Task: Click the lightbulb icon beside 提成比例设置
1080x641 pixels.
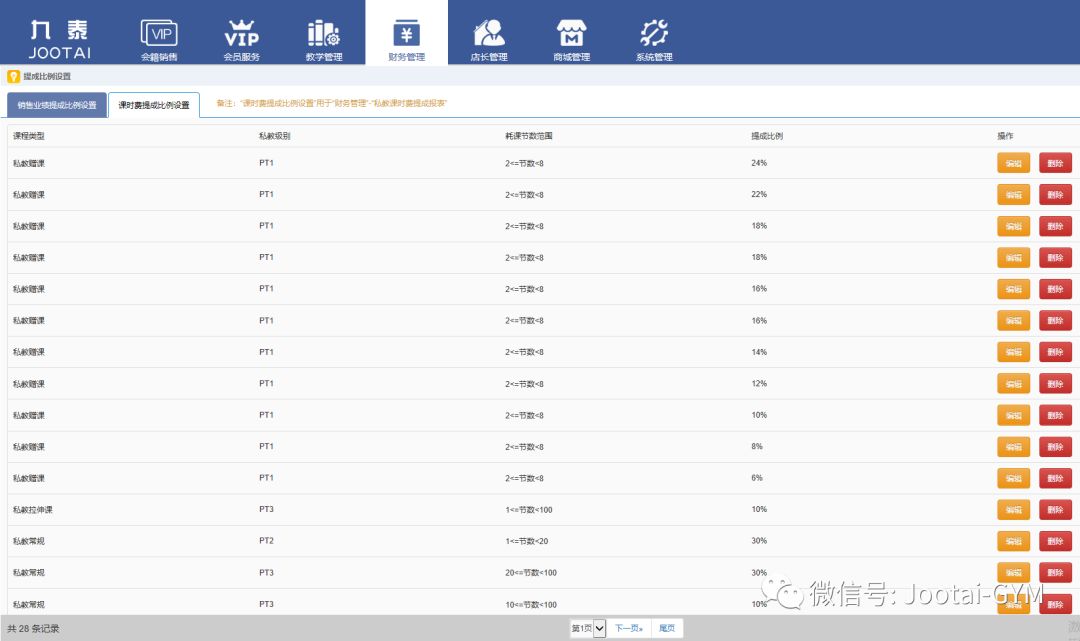Action: pyautogui.click(x=13, y=76)
